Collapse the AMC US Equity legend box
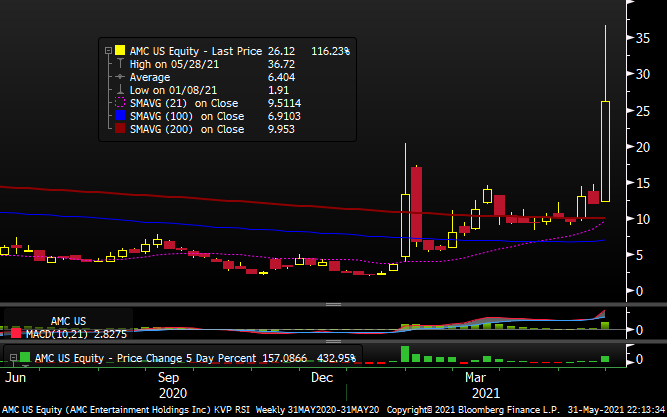The height and width of the screenshot is (417, 667). tap(108, 51)
